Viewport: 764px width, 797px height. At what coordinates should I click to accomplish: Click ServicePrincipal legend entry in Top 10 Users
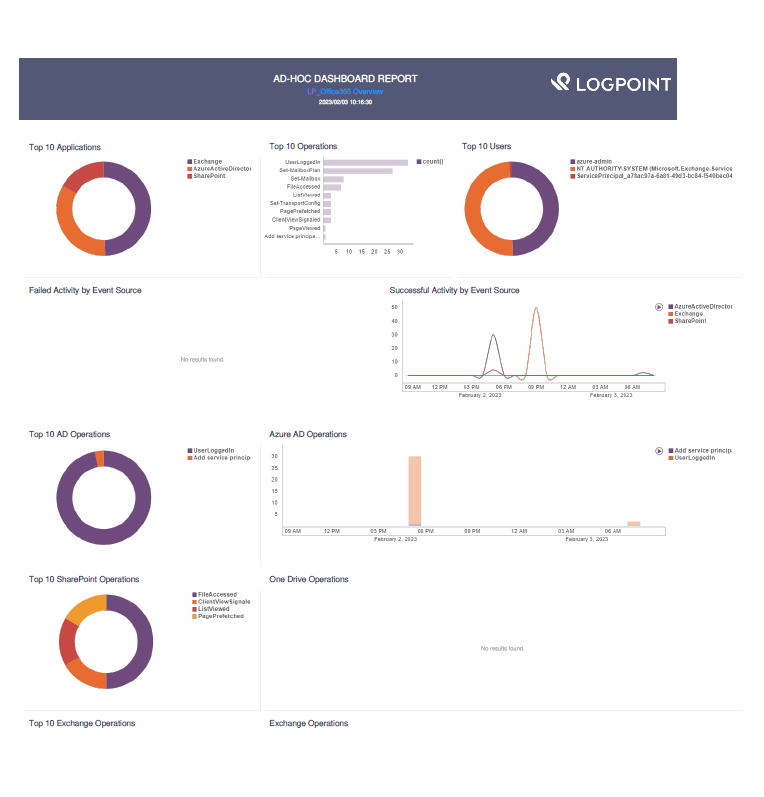[x=651, y=176]
